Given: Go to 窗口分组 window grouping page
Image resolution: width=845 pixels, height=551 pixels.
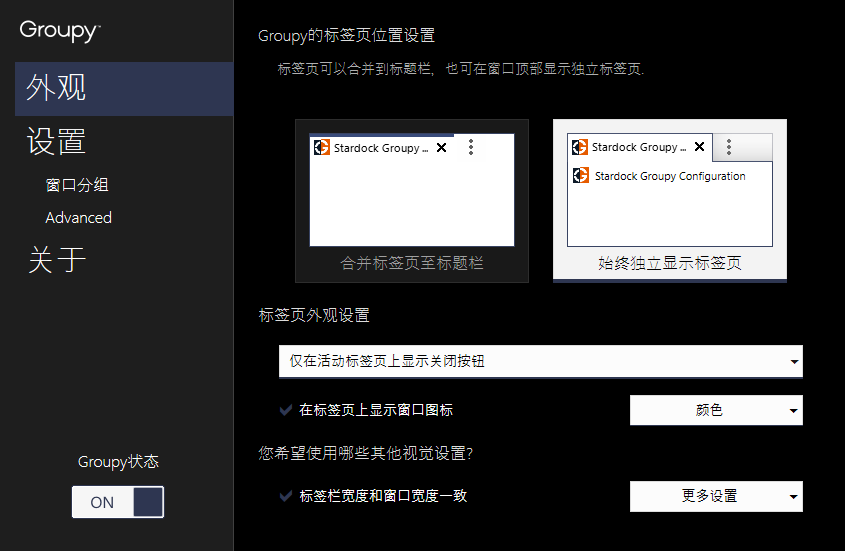Looking at the screenshot, I should pyautogui.click(x=77, y=185).
